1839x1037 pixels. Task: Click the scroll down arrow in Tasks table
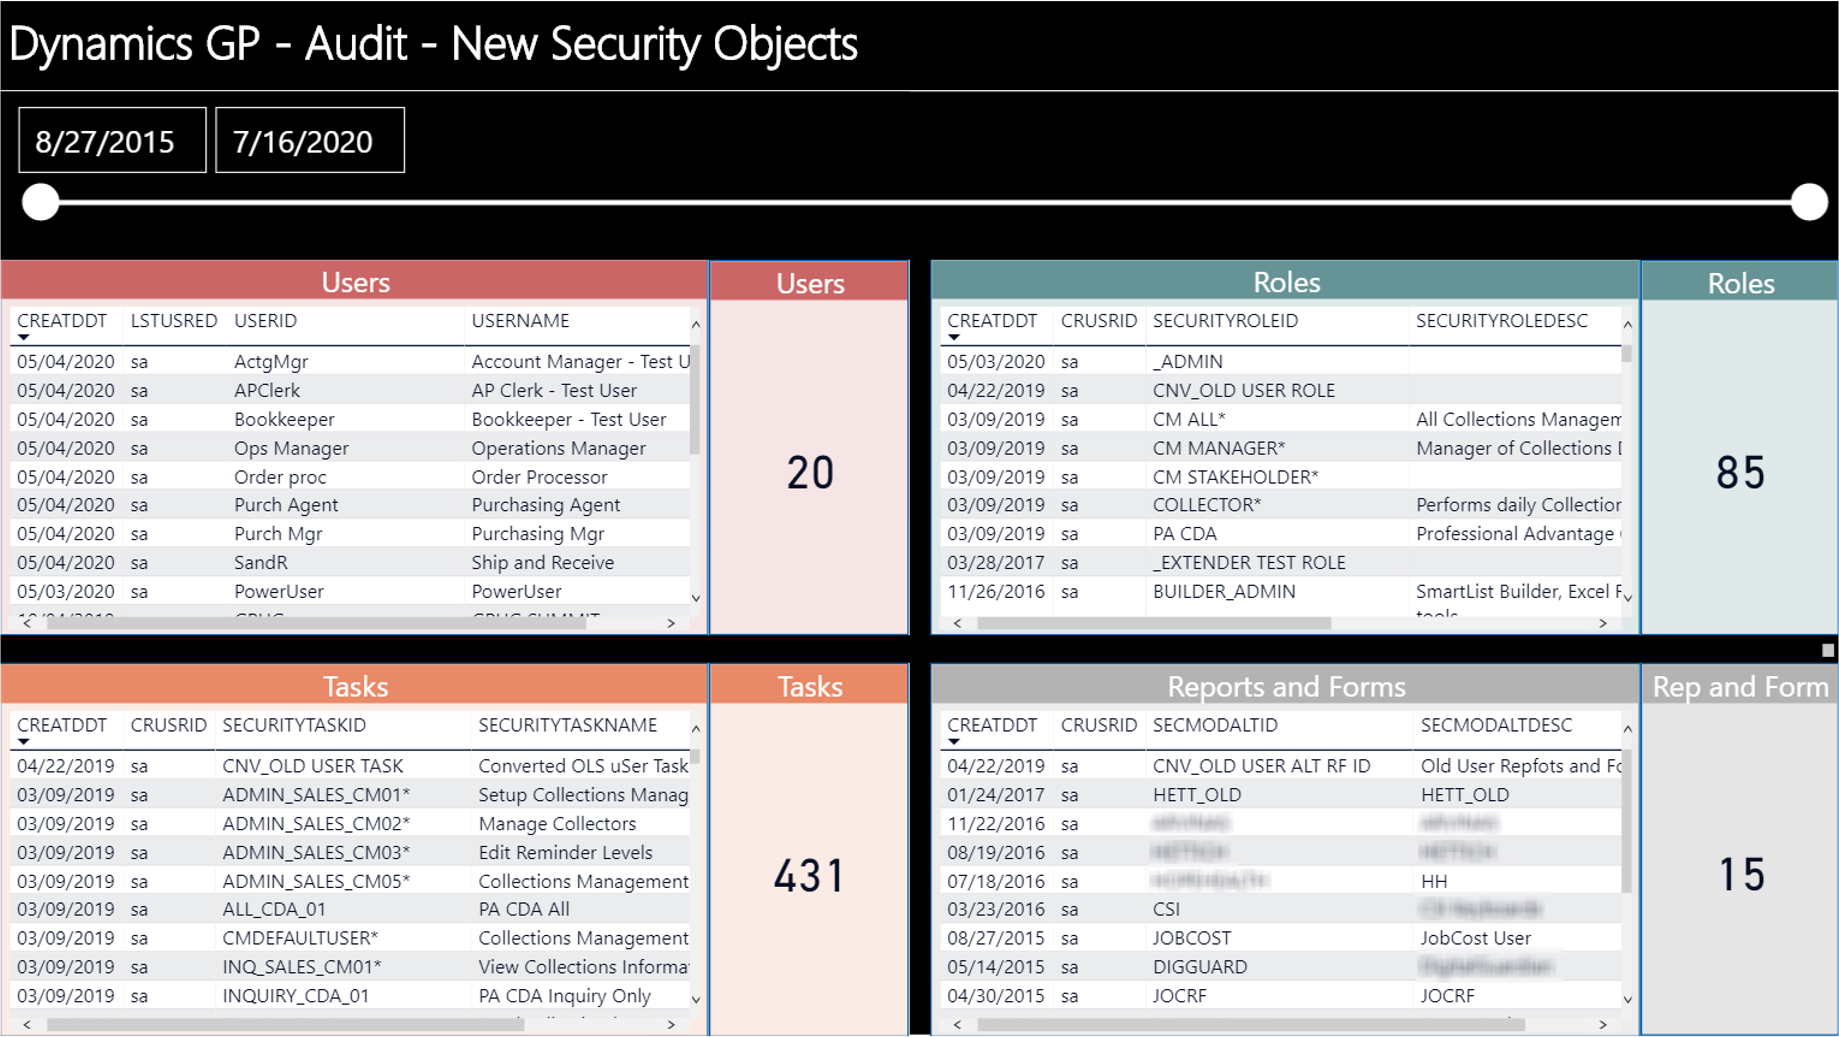(696, 999)
